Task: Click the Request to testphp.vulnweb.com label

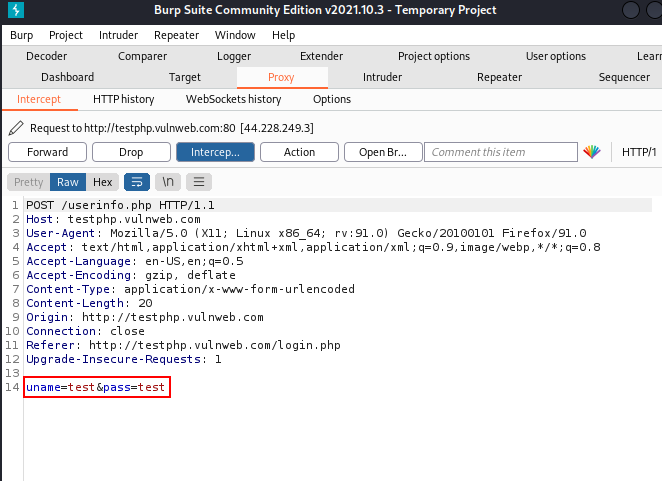Action: 172,128
